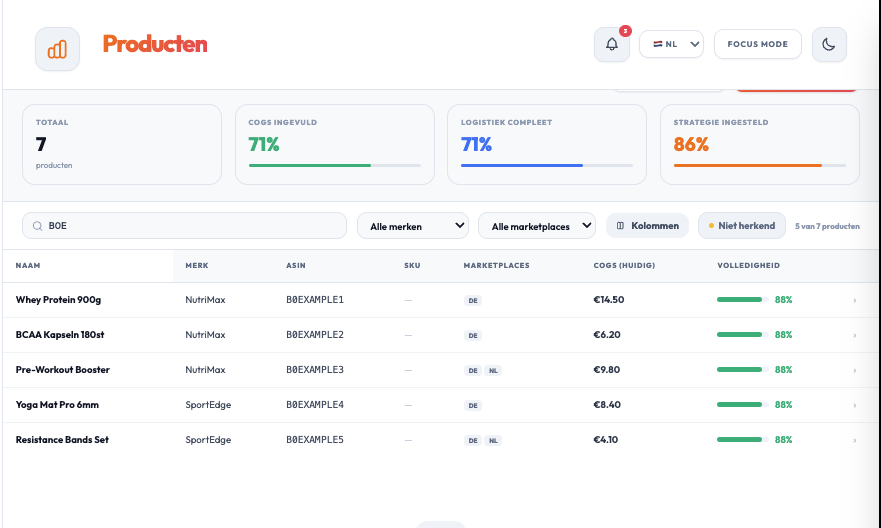Screen dimensions: 881x528
Task: Enable Focus Mode
Action: (757, 44)
